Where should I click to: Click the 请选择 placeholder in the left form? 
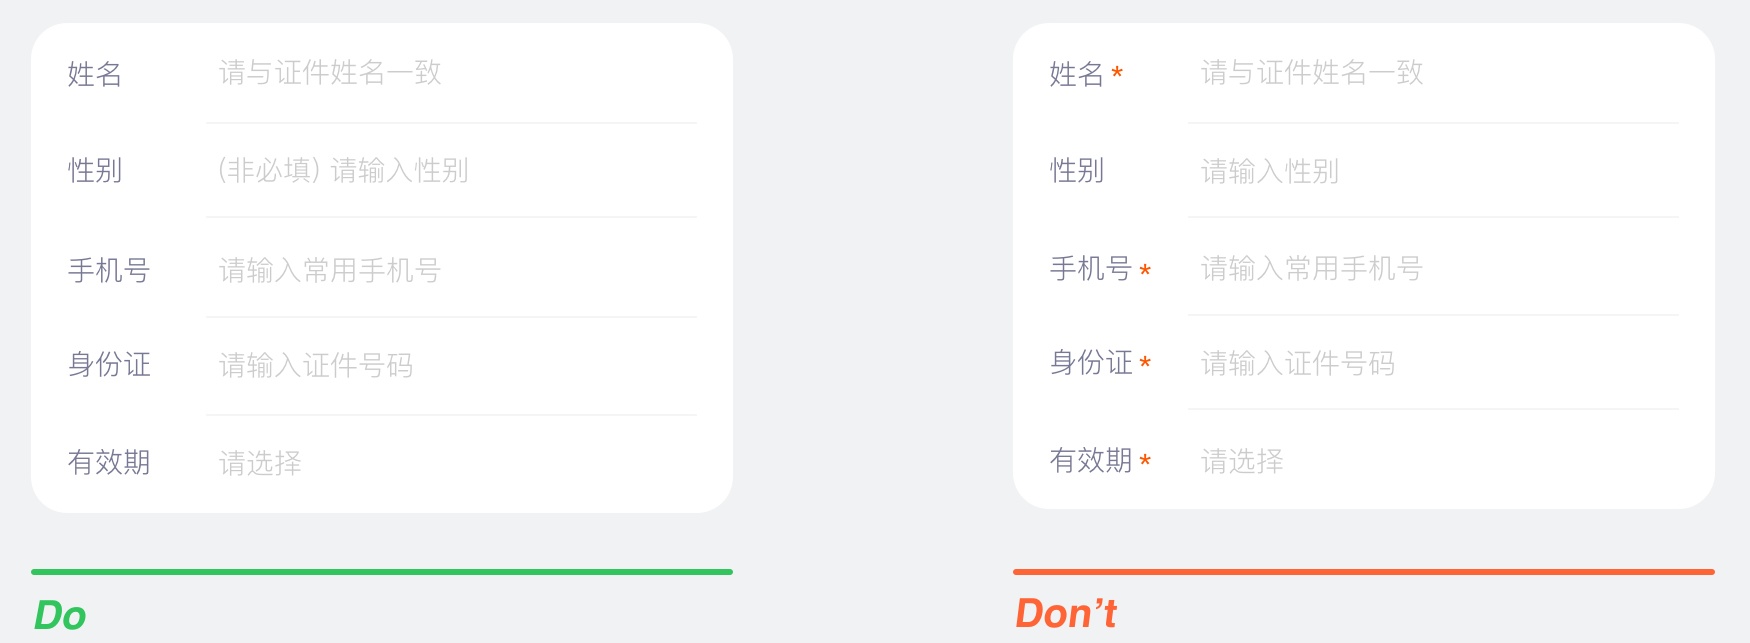pos(260,462)
